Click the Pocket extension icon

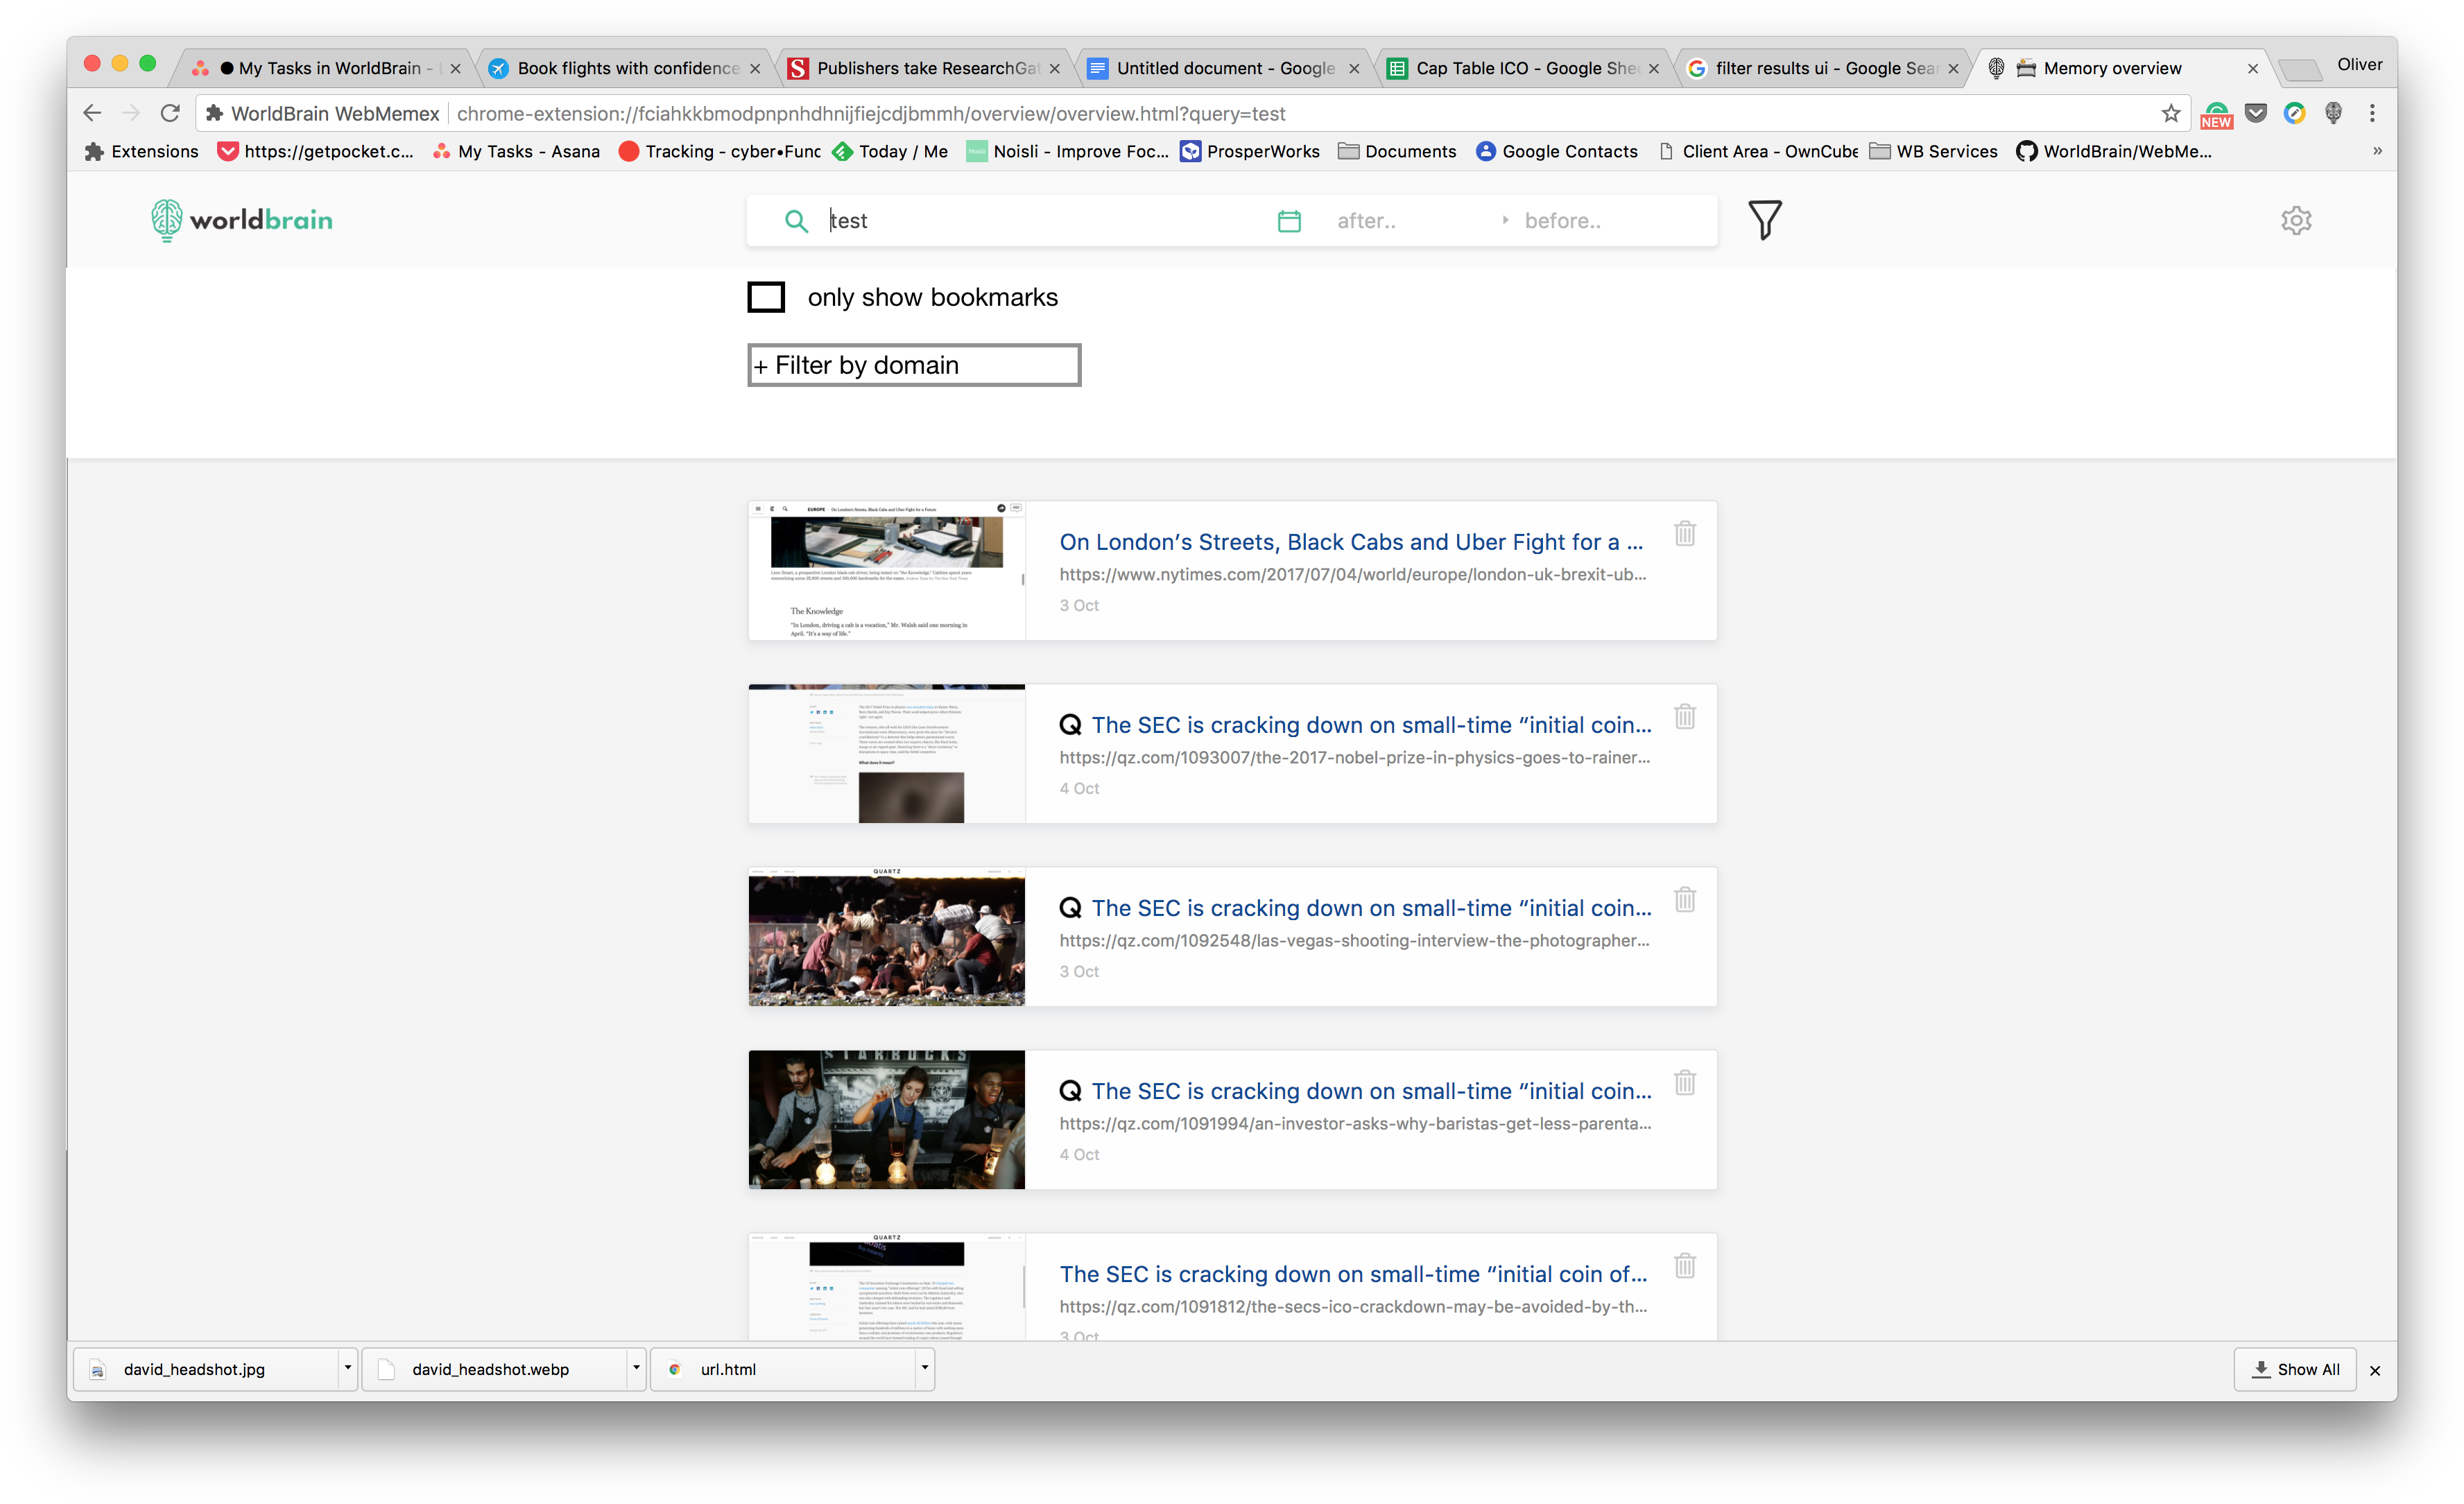(2256, 113)
